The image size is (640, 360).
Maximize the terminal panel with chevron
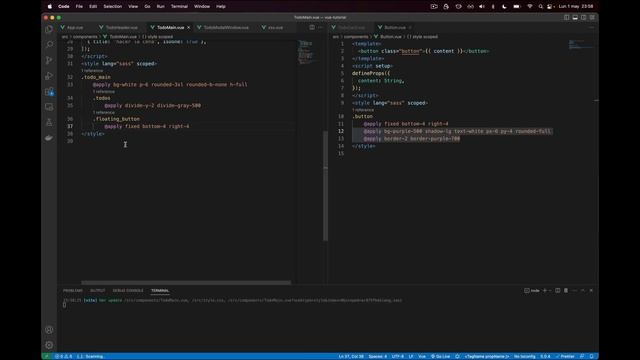coord(583,291)
